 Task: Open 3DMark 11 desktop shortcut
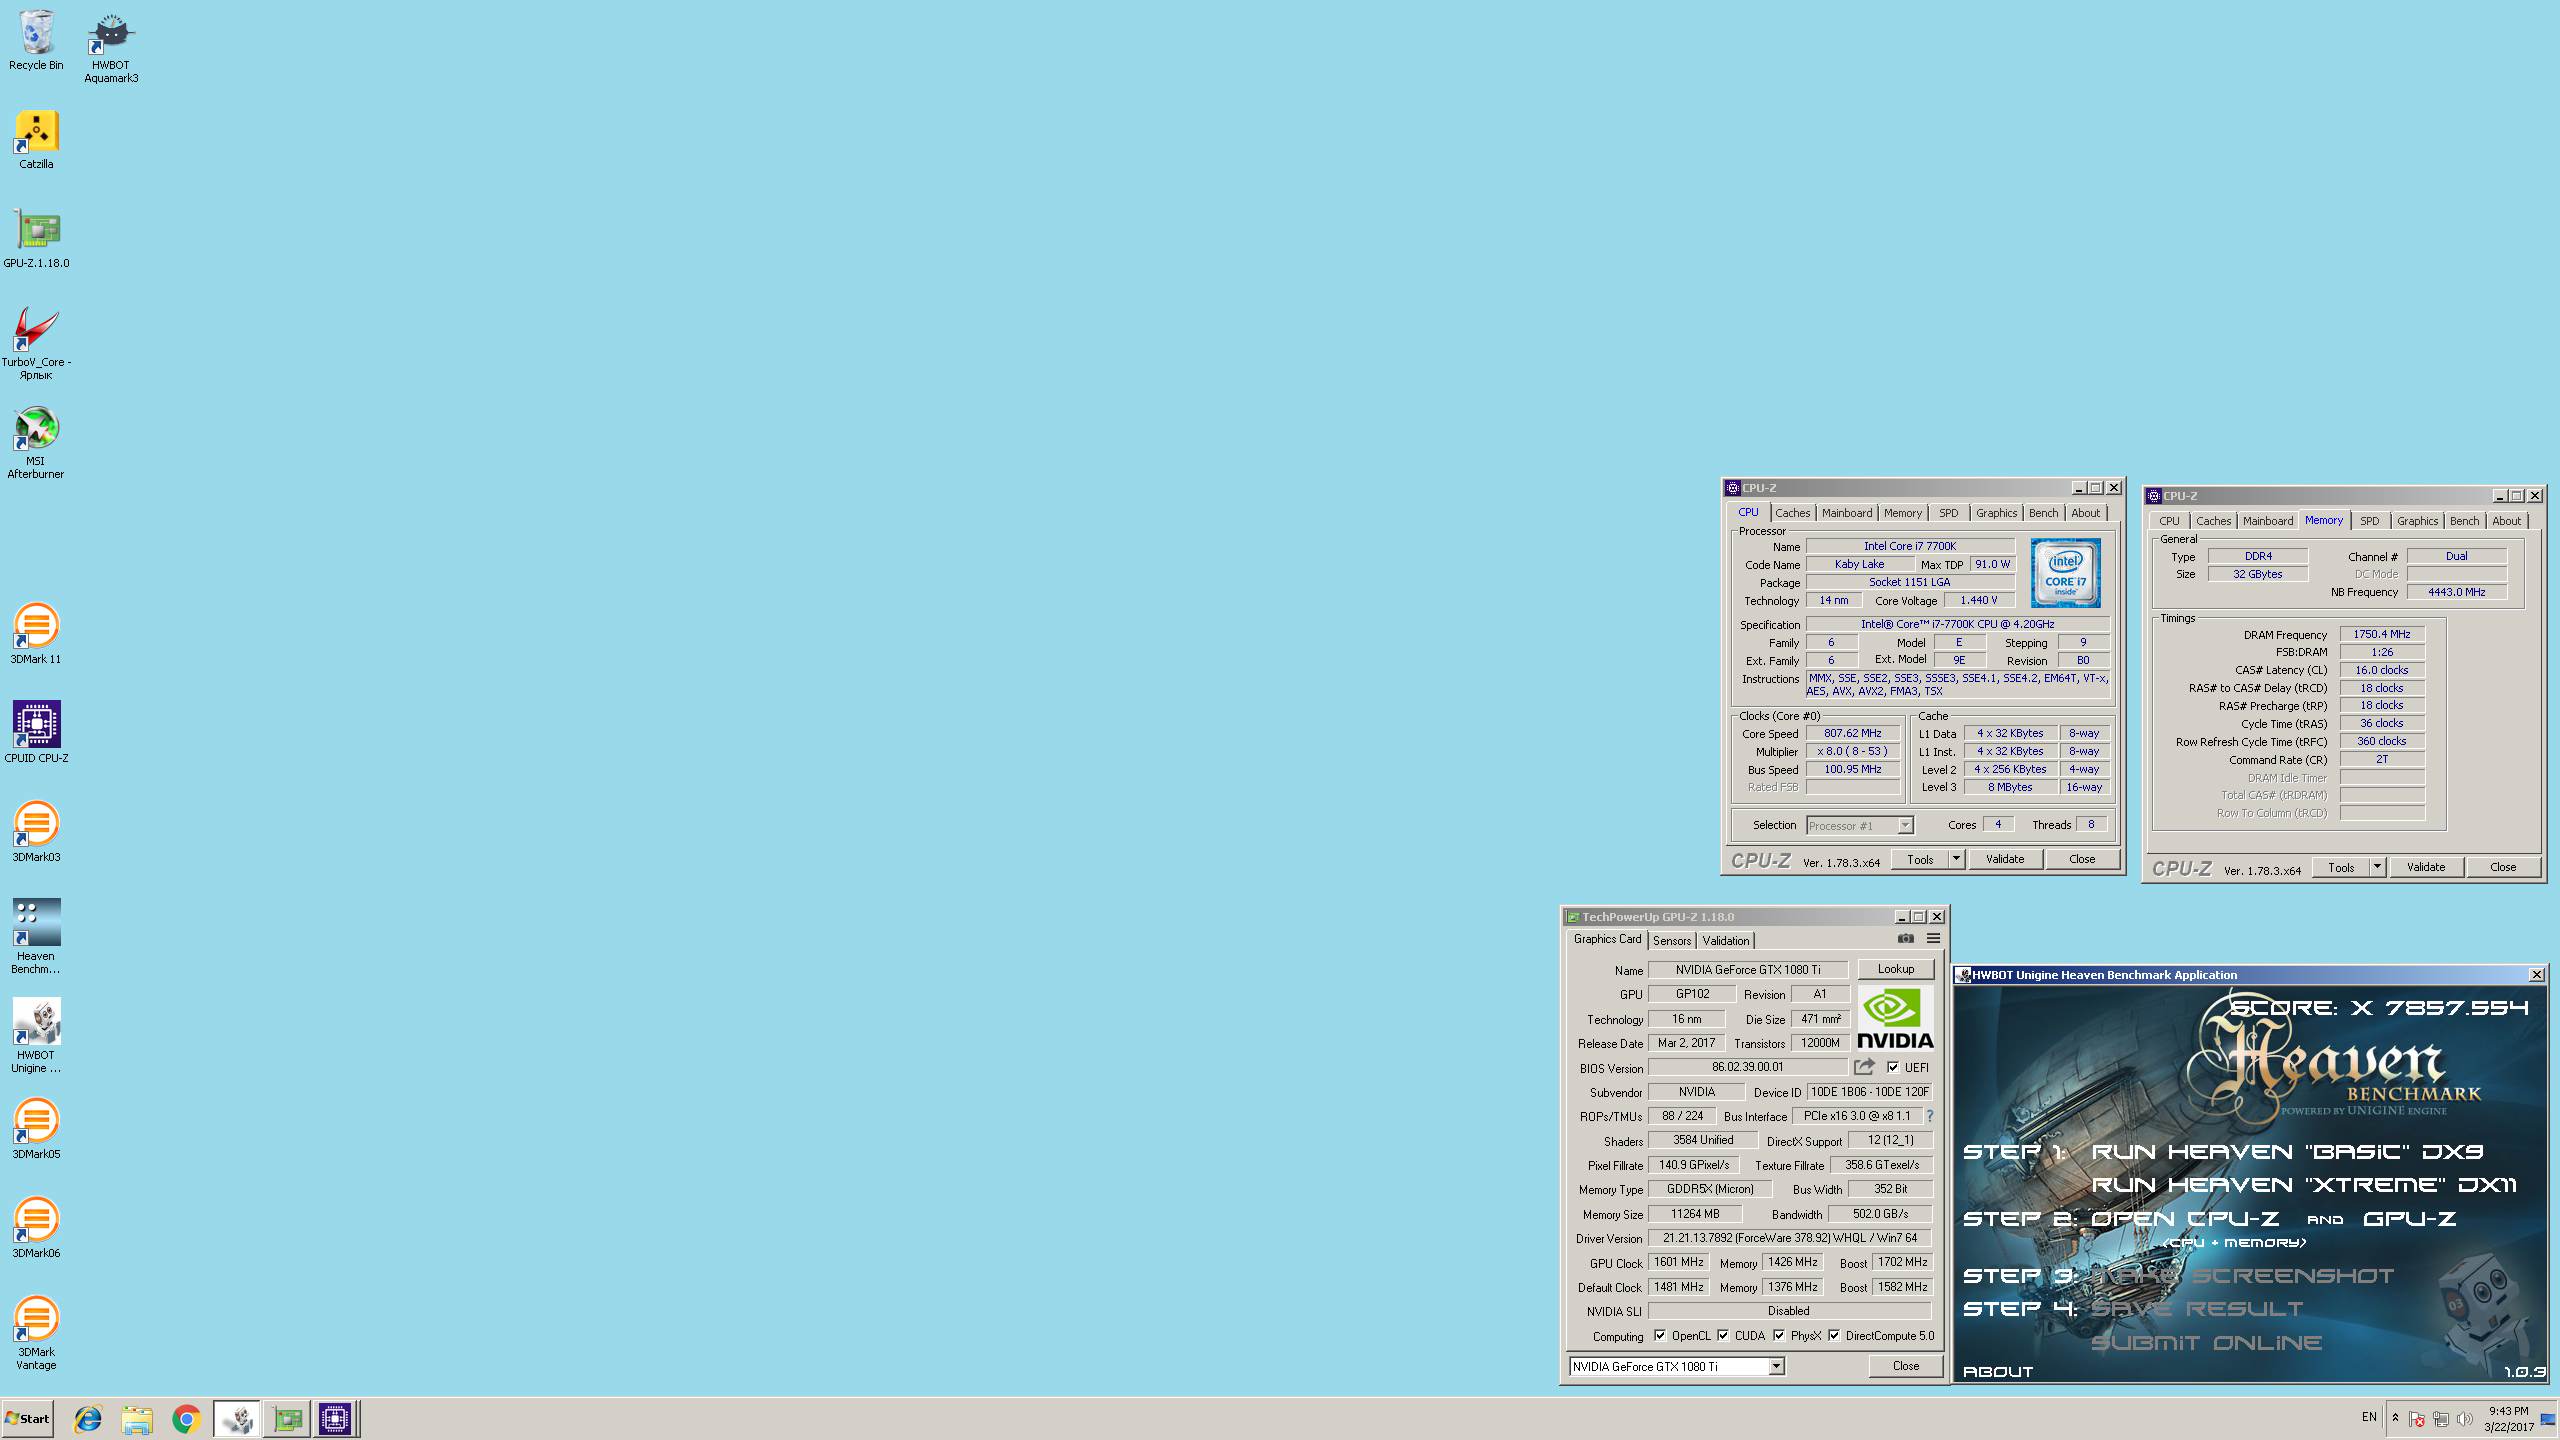pyautogui.click(x=36, y=634)
